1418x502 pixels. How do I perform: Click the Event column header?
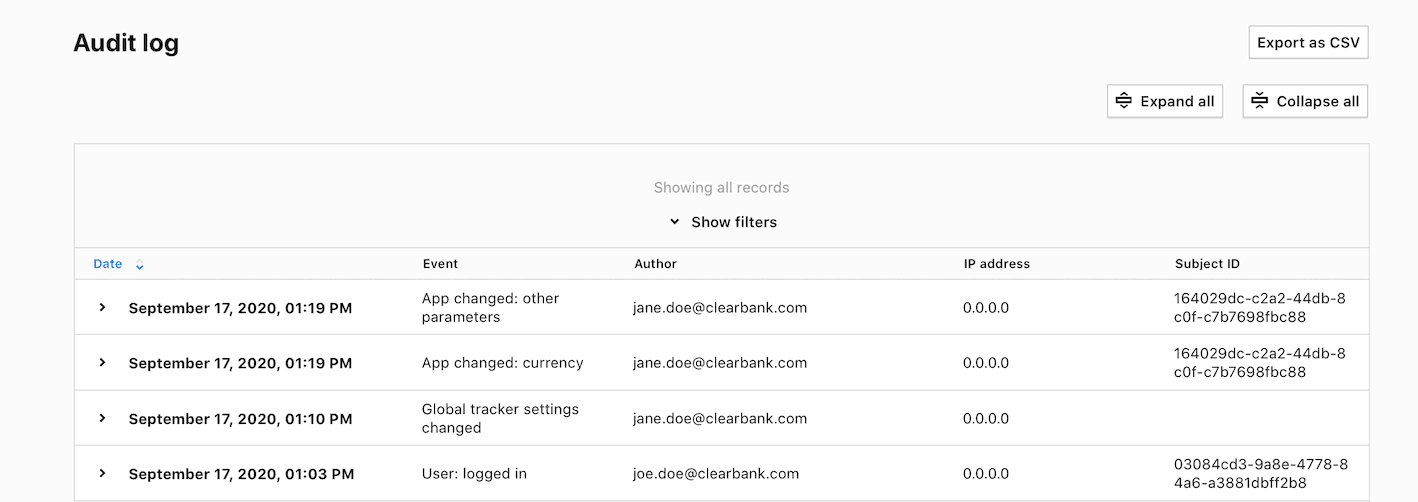pyautogui.click(x=440, y=264)
